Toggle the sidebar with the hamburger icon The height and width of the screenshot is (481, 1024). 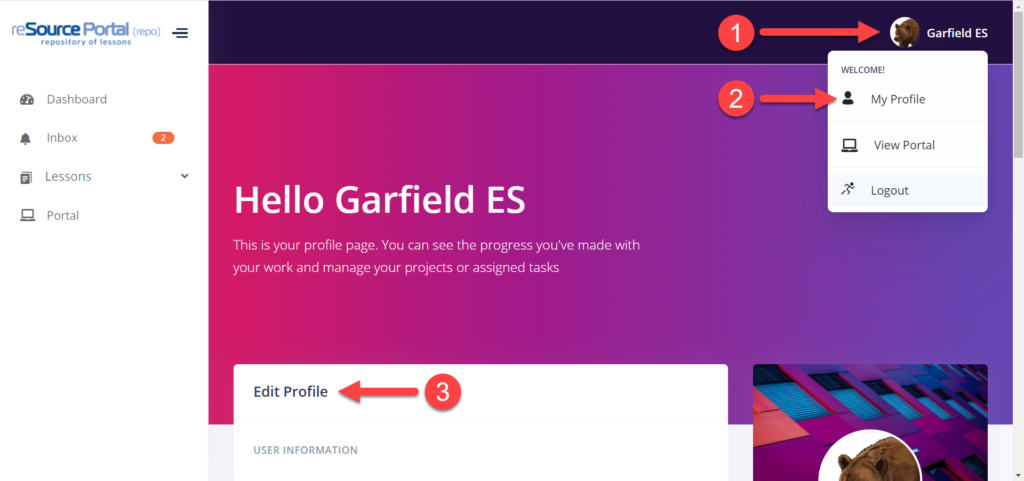(180, 33)
